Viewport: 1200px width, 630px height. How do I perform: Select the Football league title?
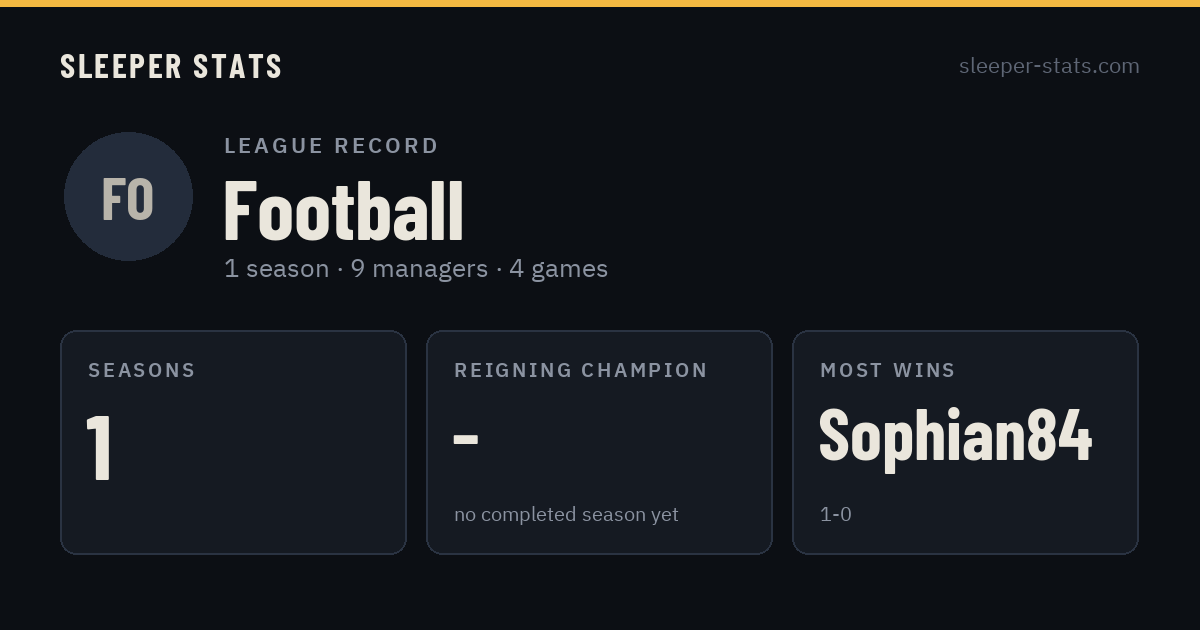click(343, 210)
